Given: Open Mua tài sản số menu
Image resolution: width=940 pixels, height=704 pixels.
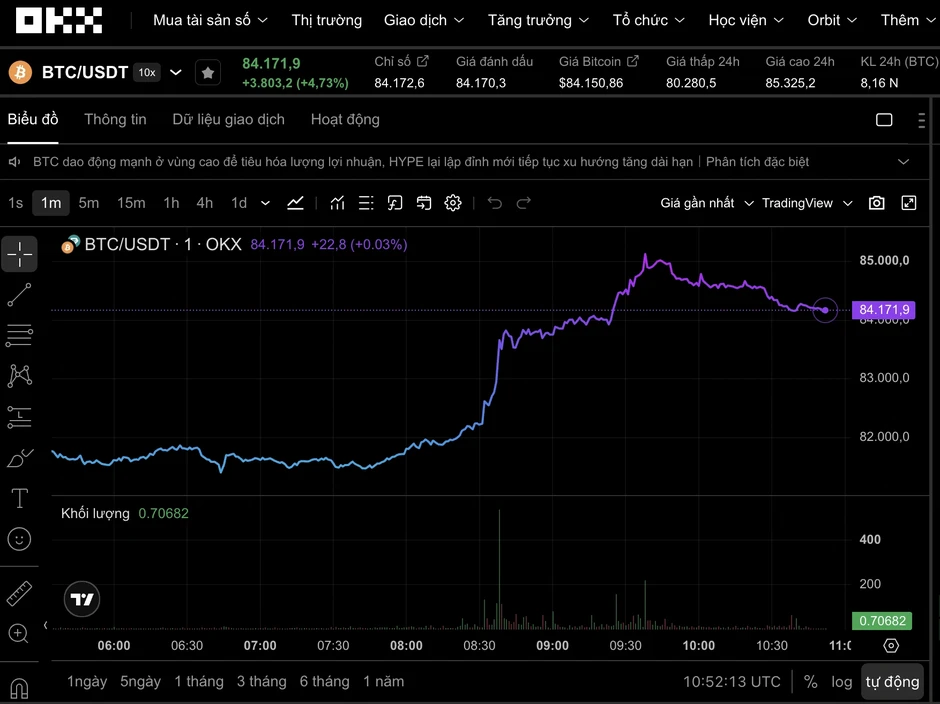Looking at the screenshot, I should (x=210, y=20).
